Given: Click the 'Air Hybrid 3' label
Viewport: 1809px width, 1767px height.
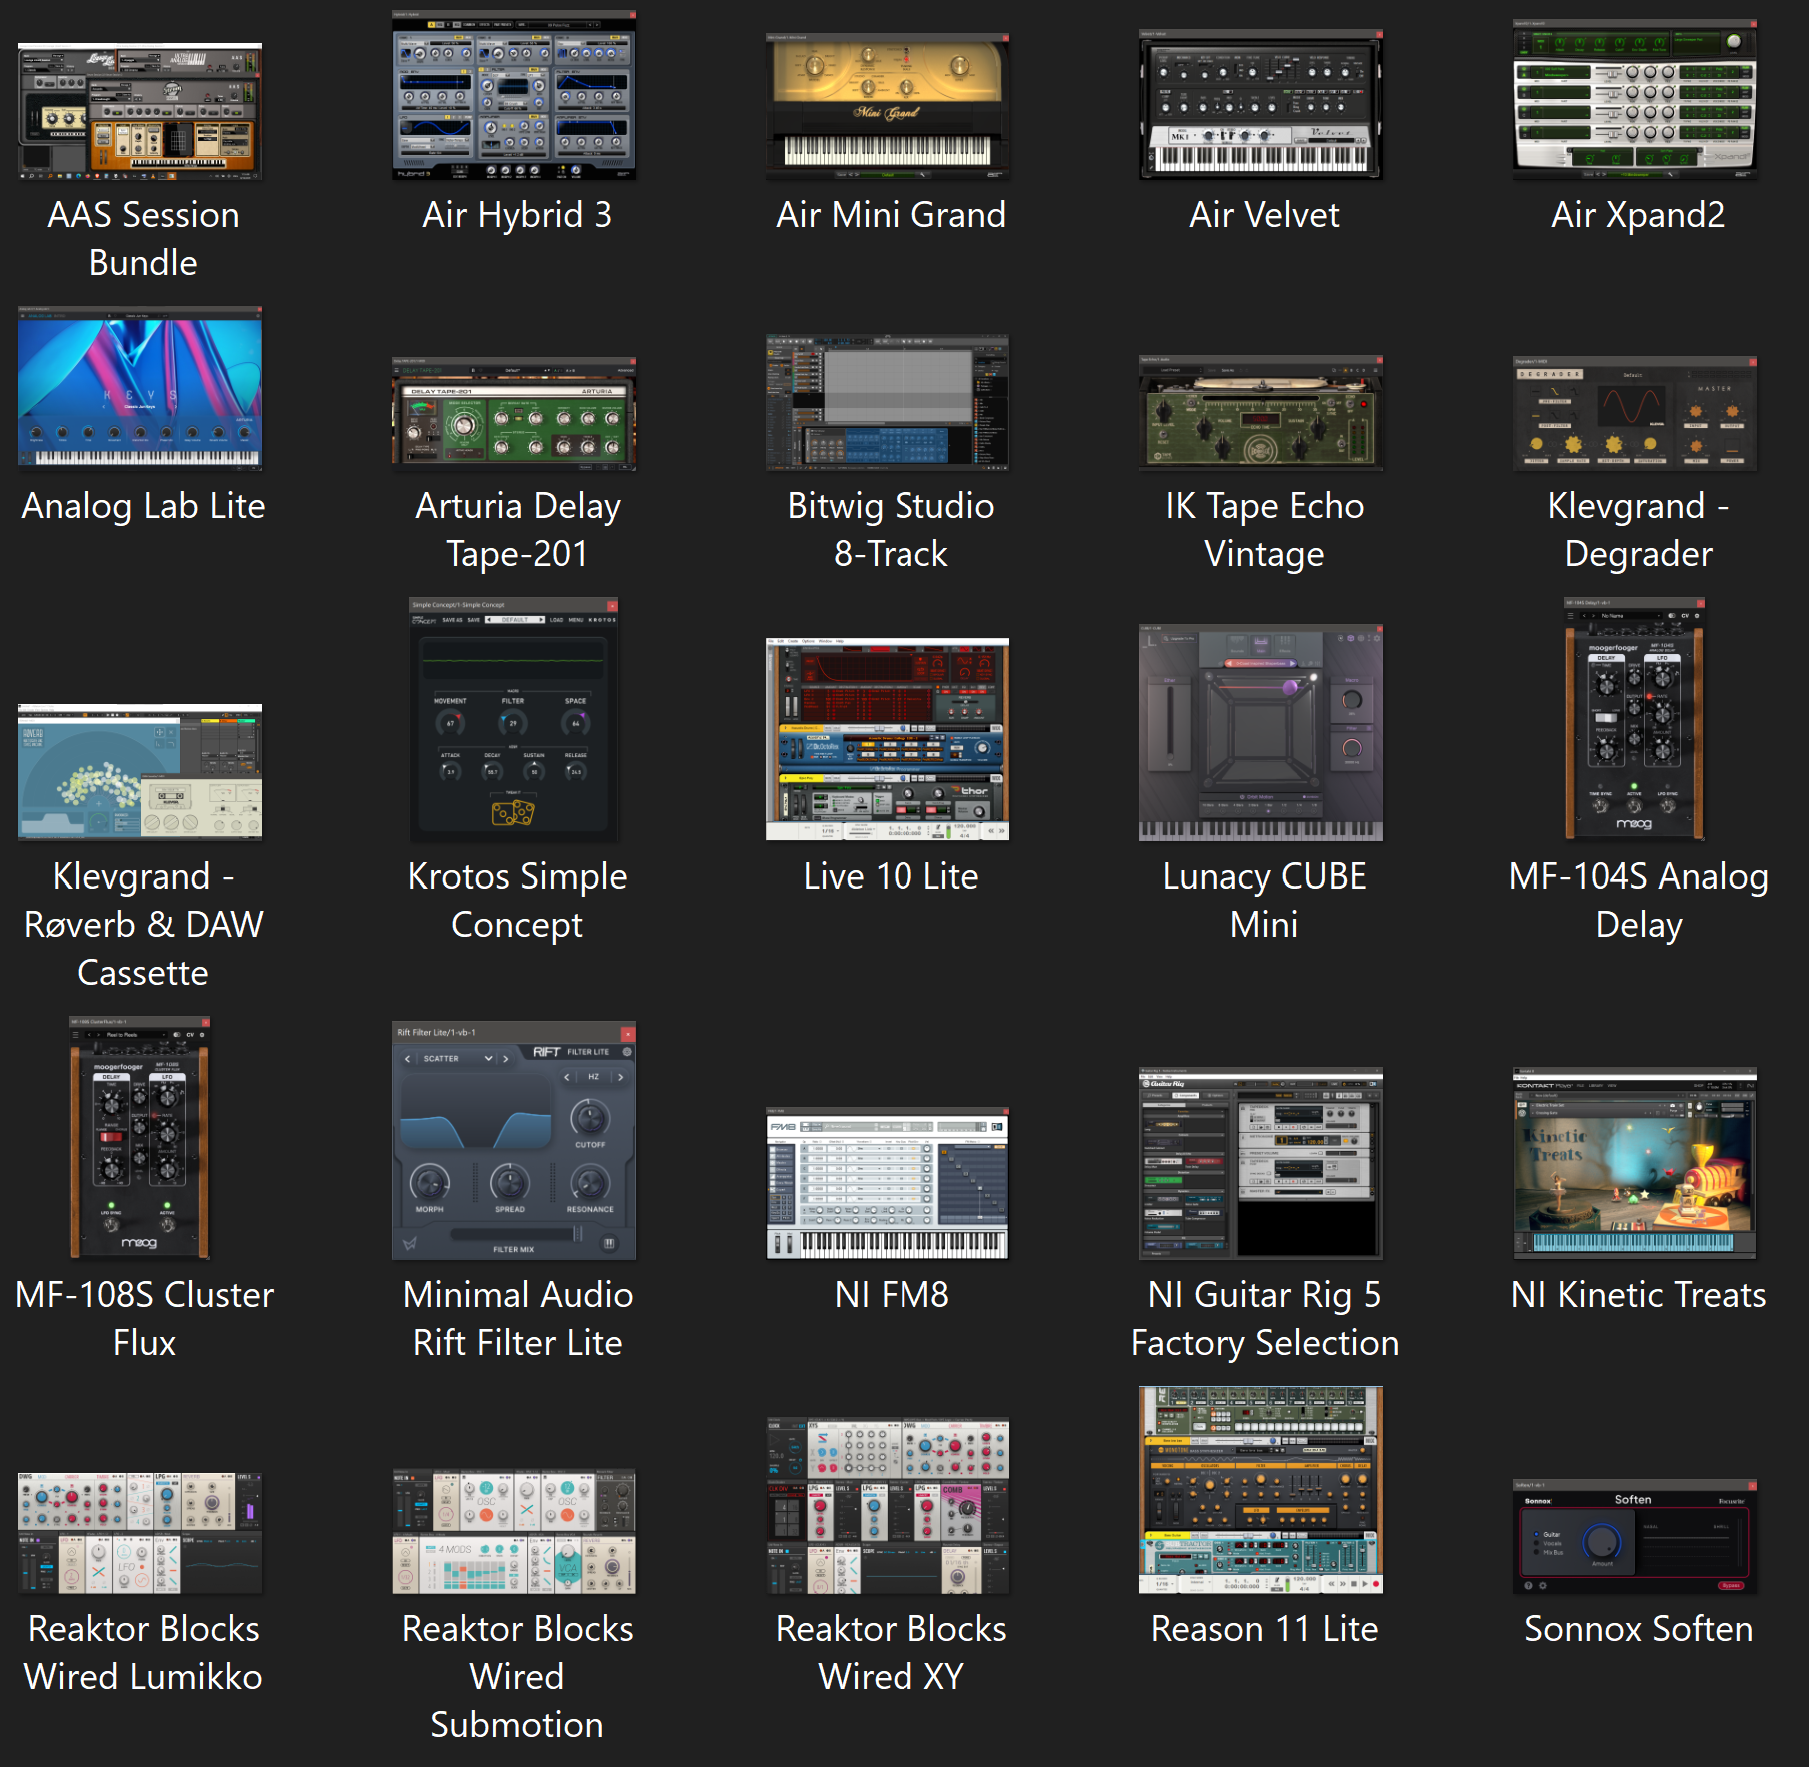Looking at the screenshot, I should 517,215.
